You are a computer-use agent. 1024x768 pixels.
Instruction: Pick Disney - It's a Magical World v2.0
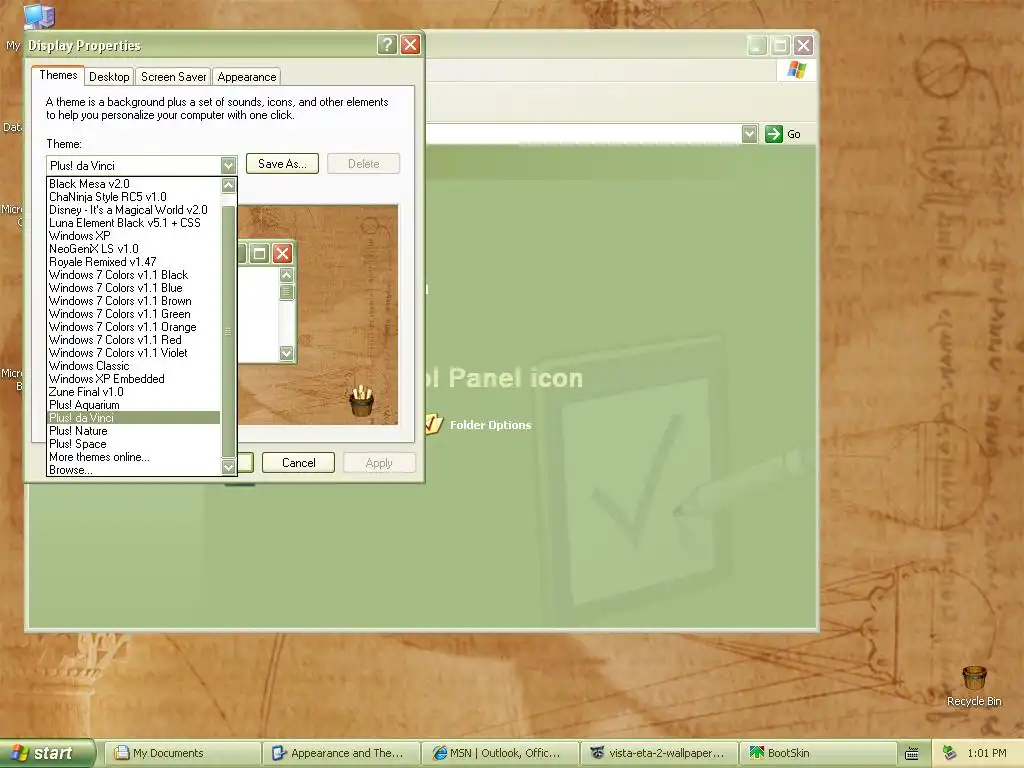click(x=134, y=210)
